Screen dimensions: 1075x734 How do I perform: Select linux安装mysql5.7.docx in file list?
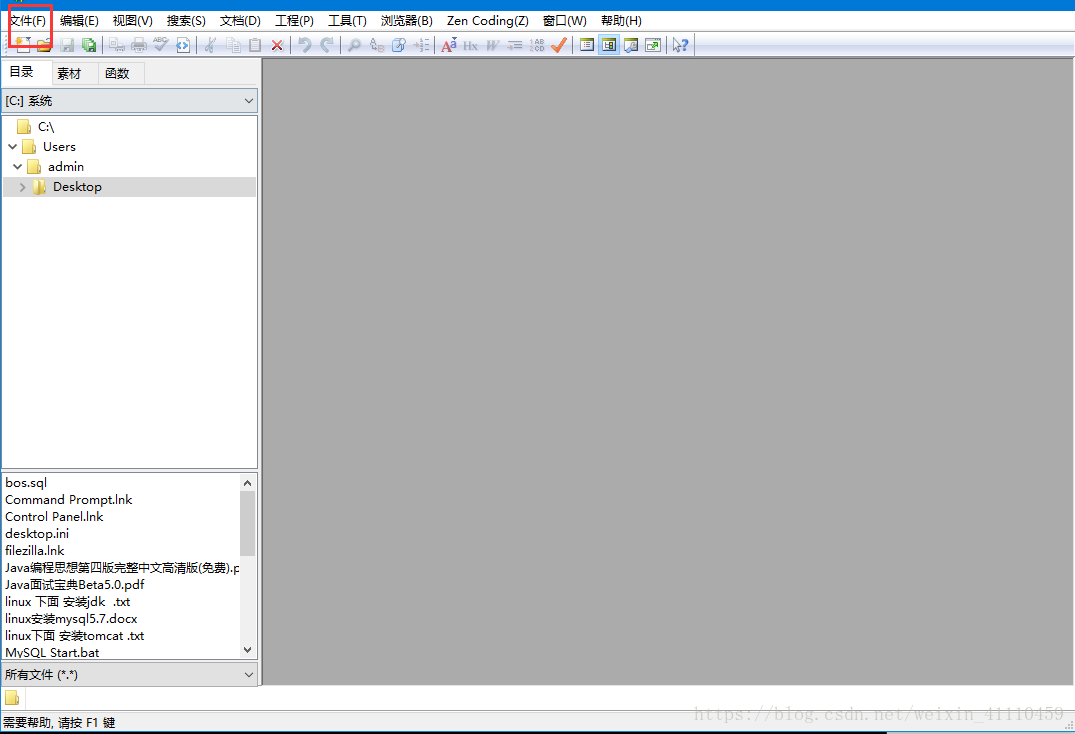71,618
